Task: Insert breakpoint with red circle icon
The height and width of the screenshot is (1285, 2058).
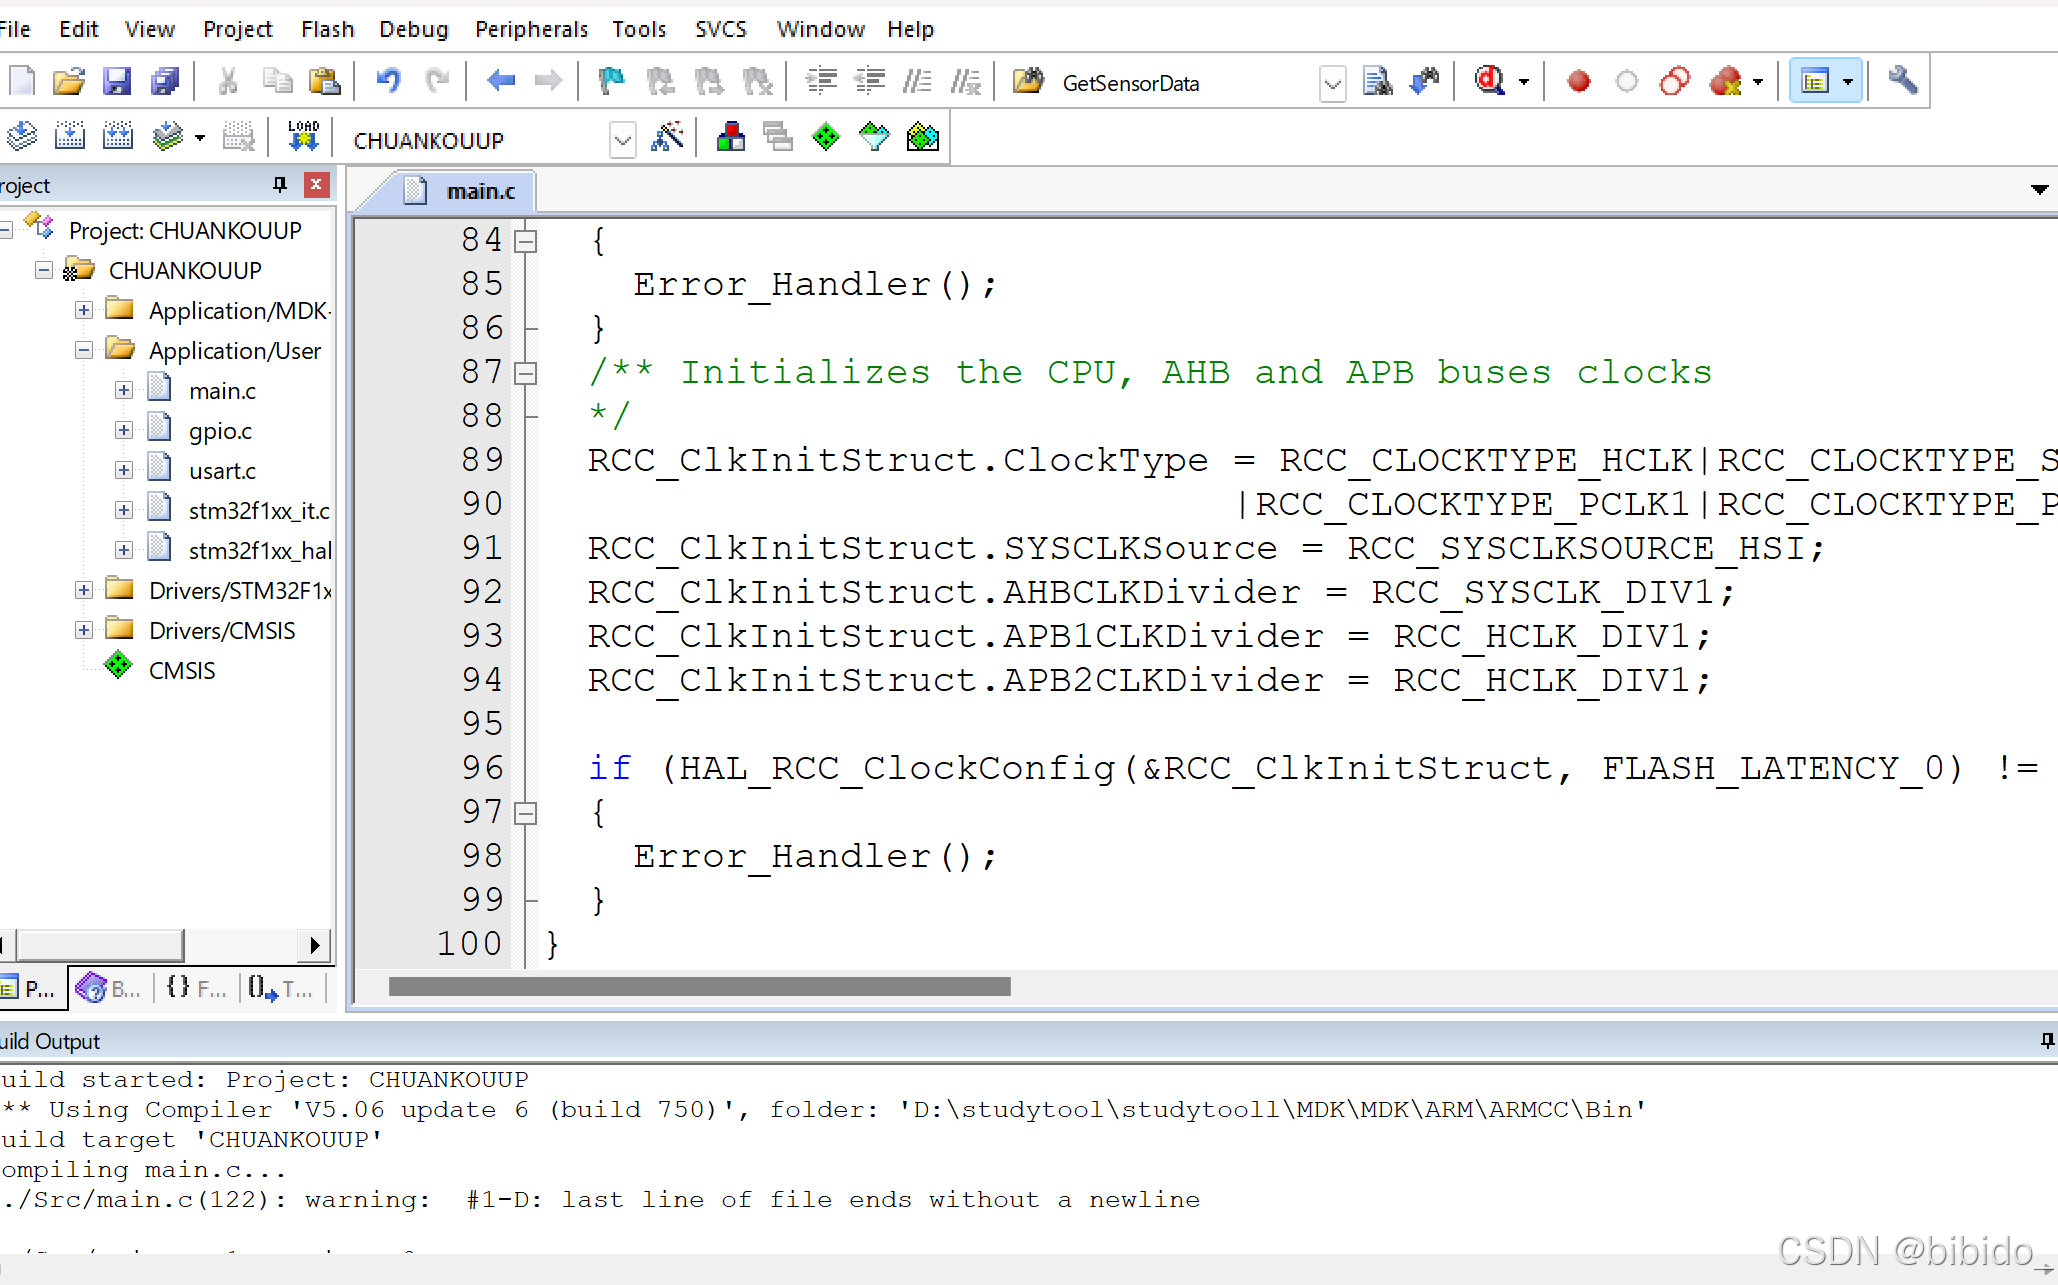Action: (x=1579, y=82)
